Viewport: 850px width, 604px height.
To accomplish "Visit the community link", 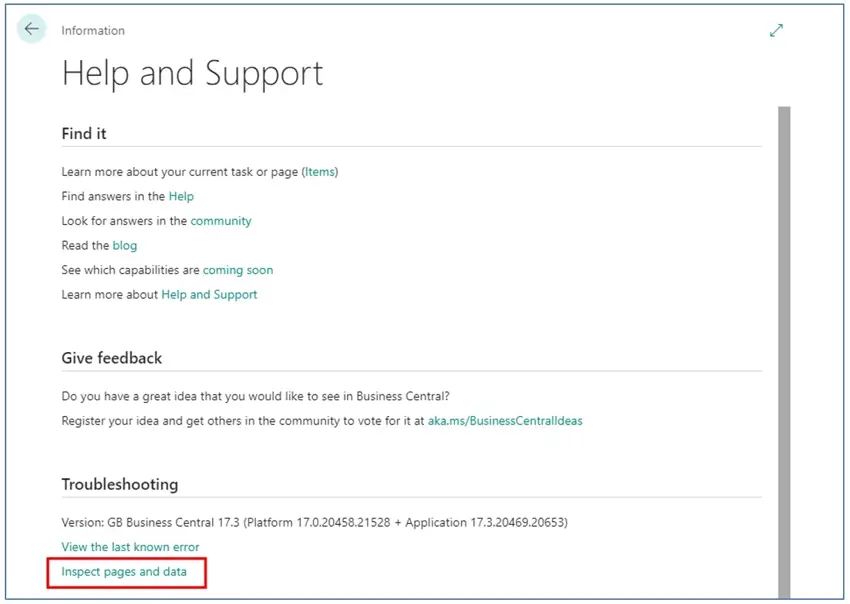I will [x=221, y=221].
